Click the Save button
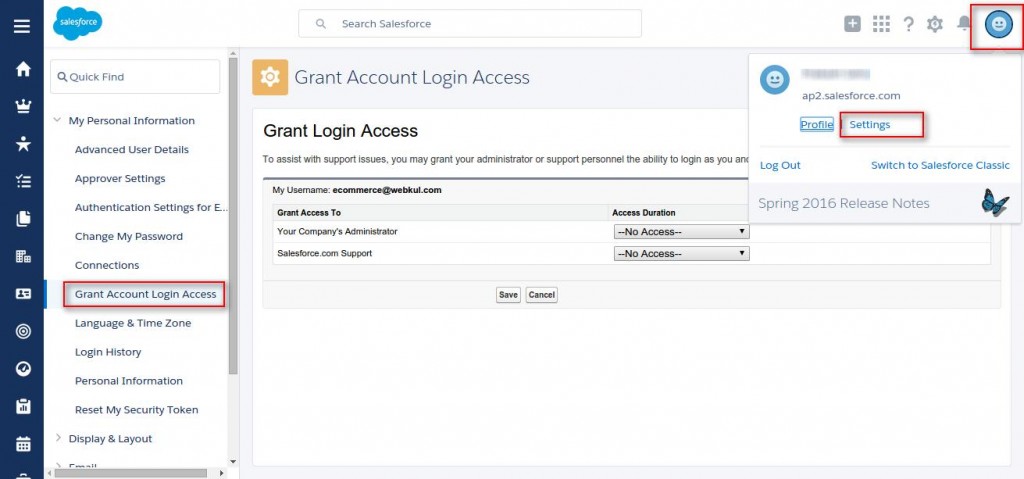Image resolution: width=1024 pixels, height=479 pixels. pos(508,295)
